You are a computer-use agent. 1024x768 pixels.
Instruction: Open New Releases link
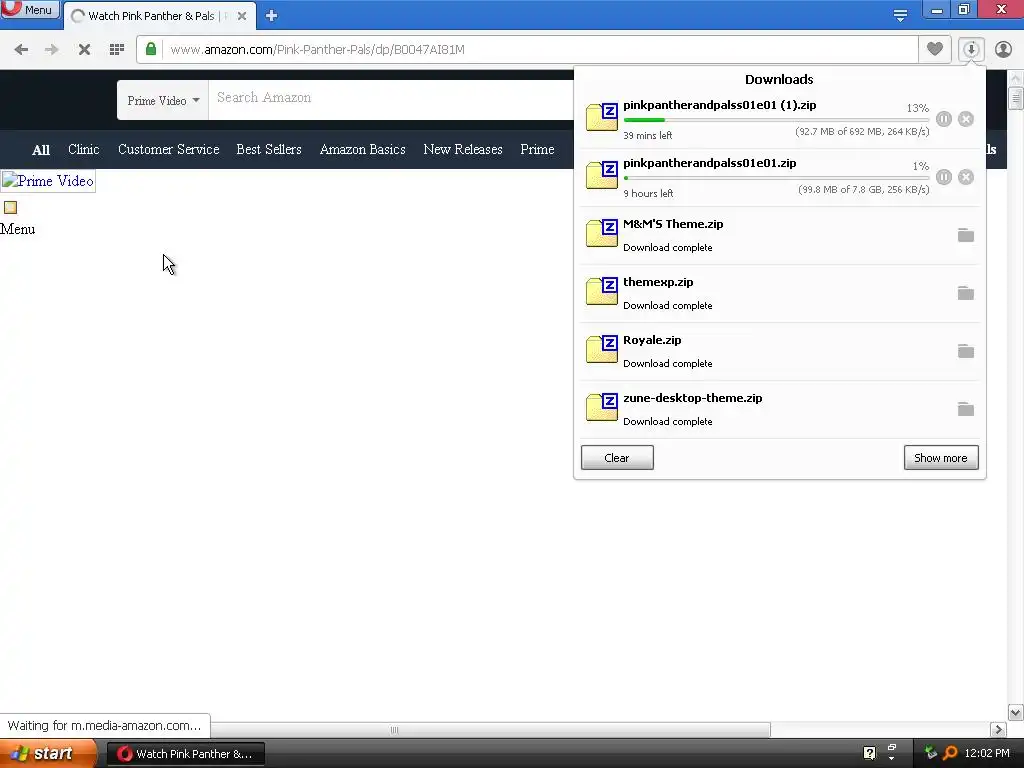(463, 150)
